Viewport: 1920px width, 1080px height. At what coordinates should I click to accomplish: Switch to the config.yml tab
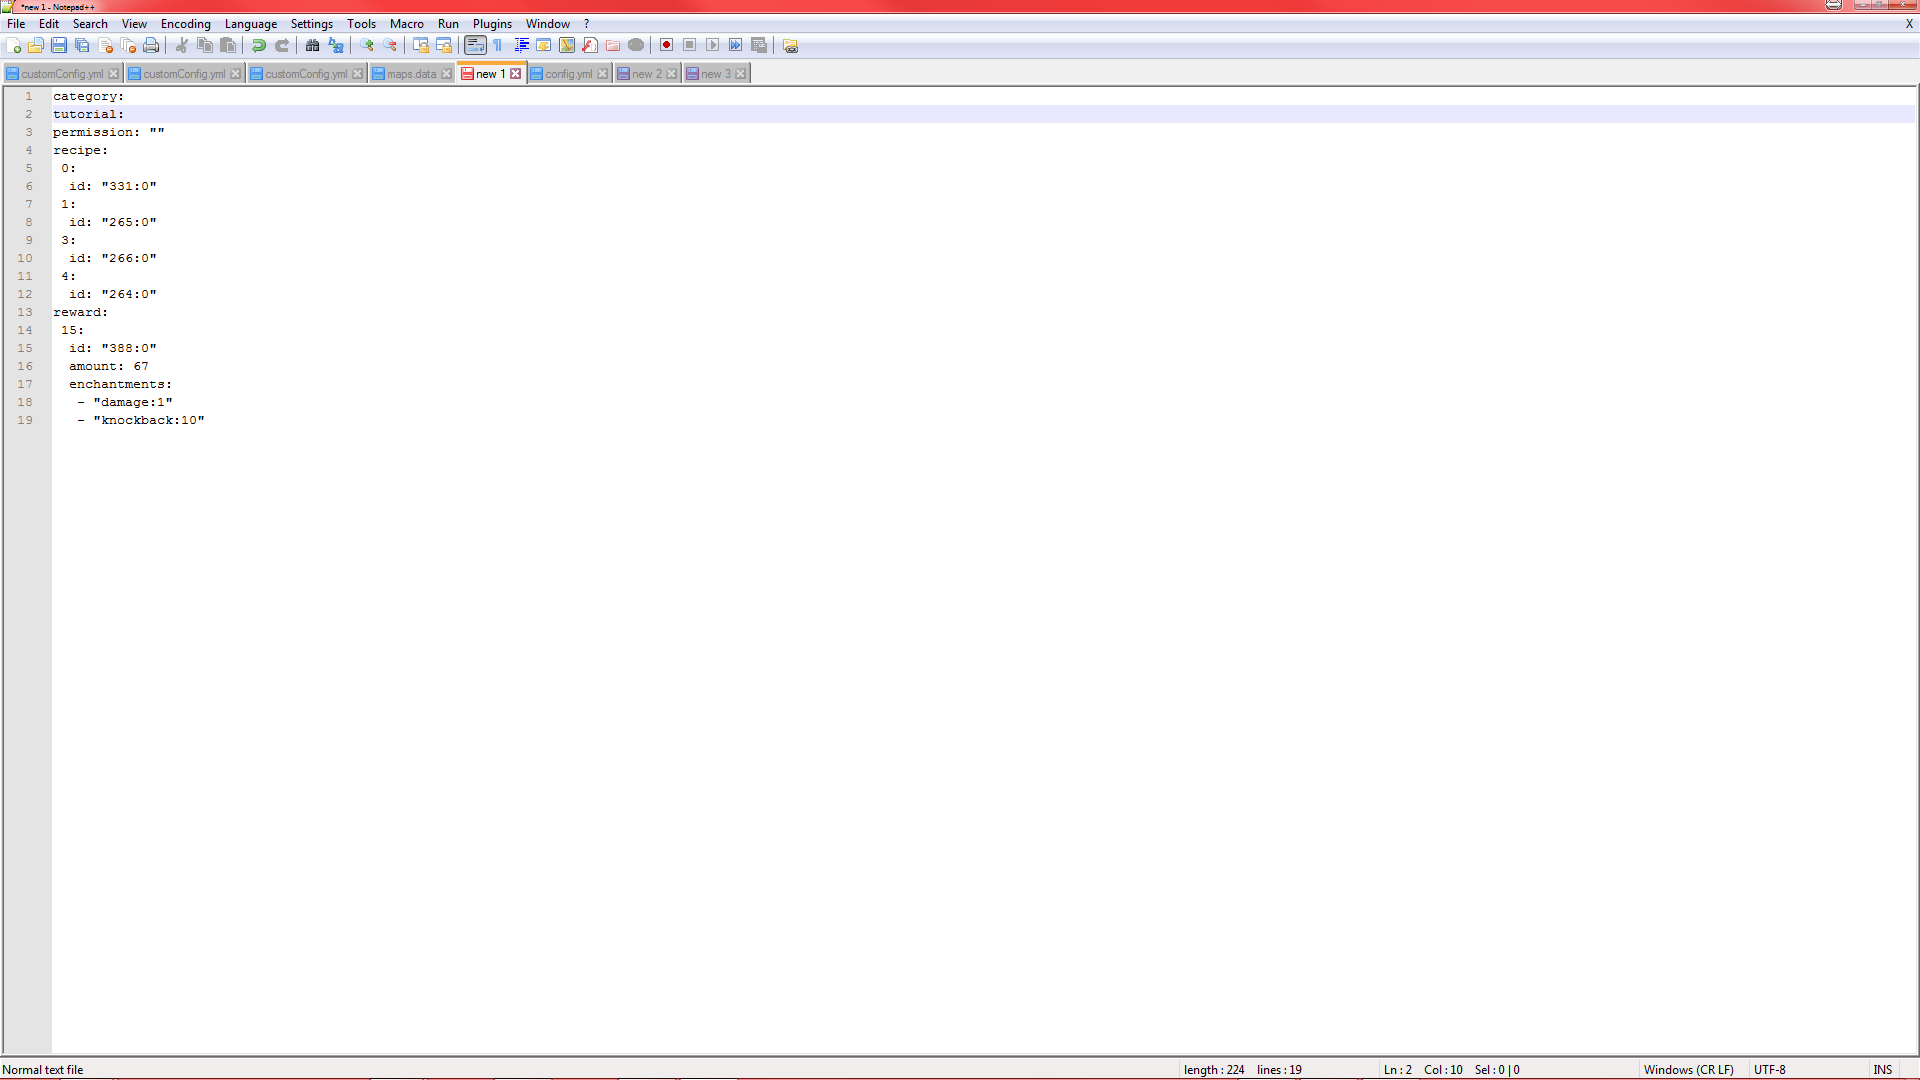tap(568, 74)
